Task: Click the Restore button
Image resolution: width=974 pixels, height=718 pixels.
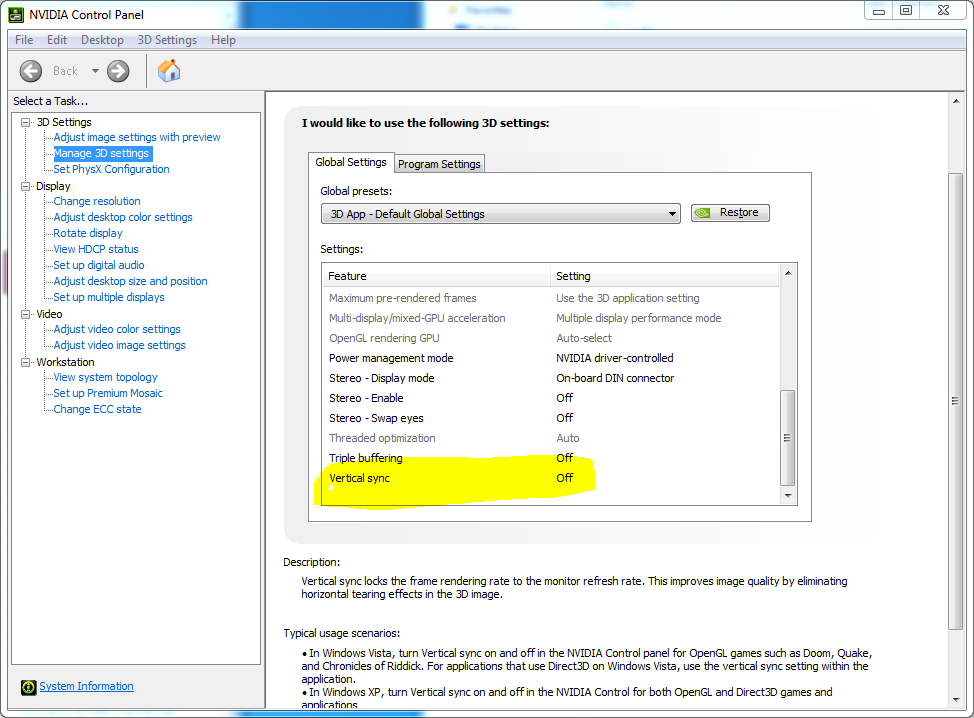Action: click(730, 212)
